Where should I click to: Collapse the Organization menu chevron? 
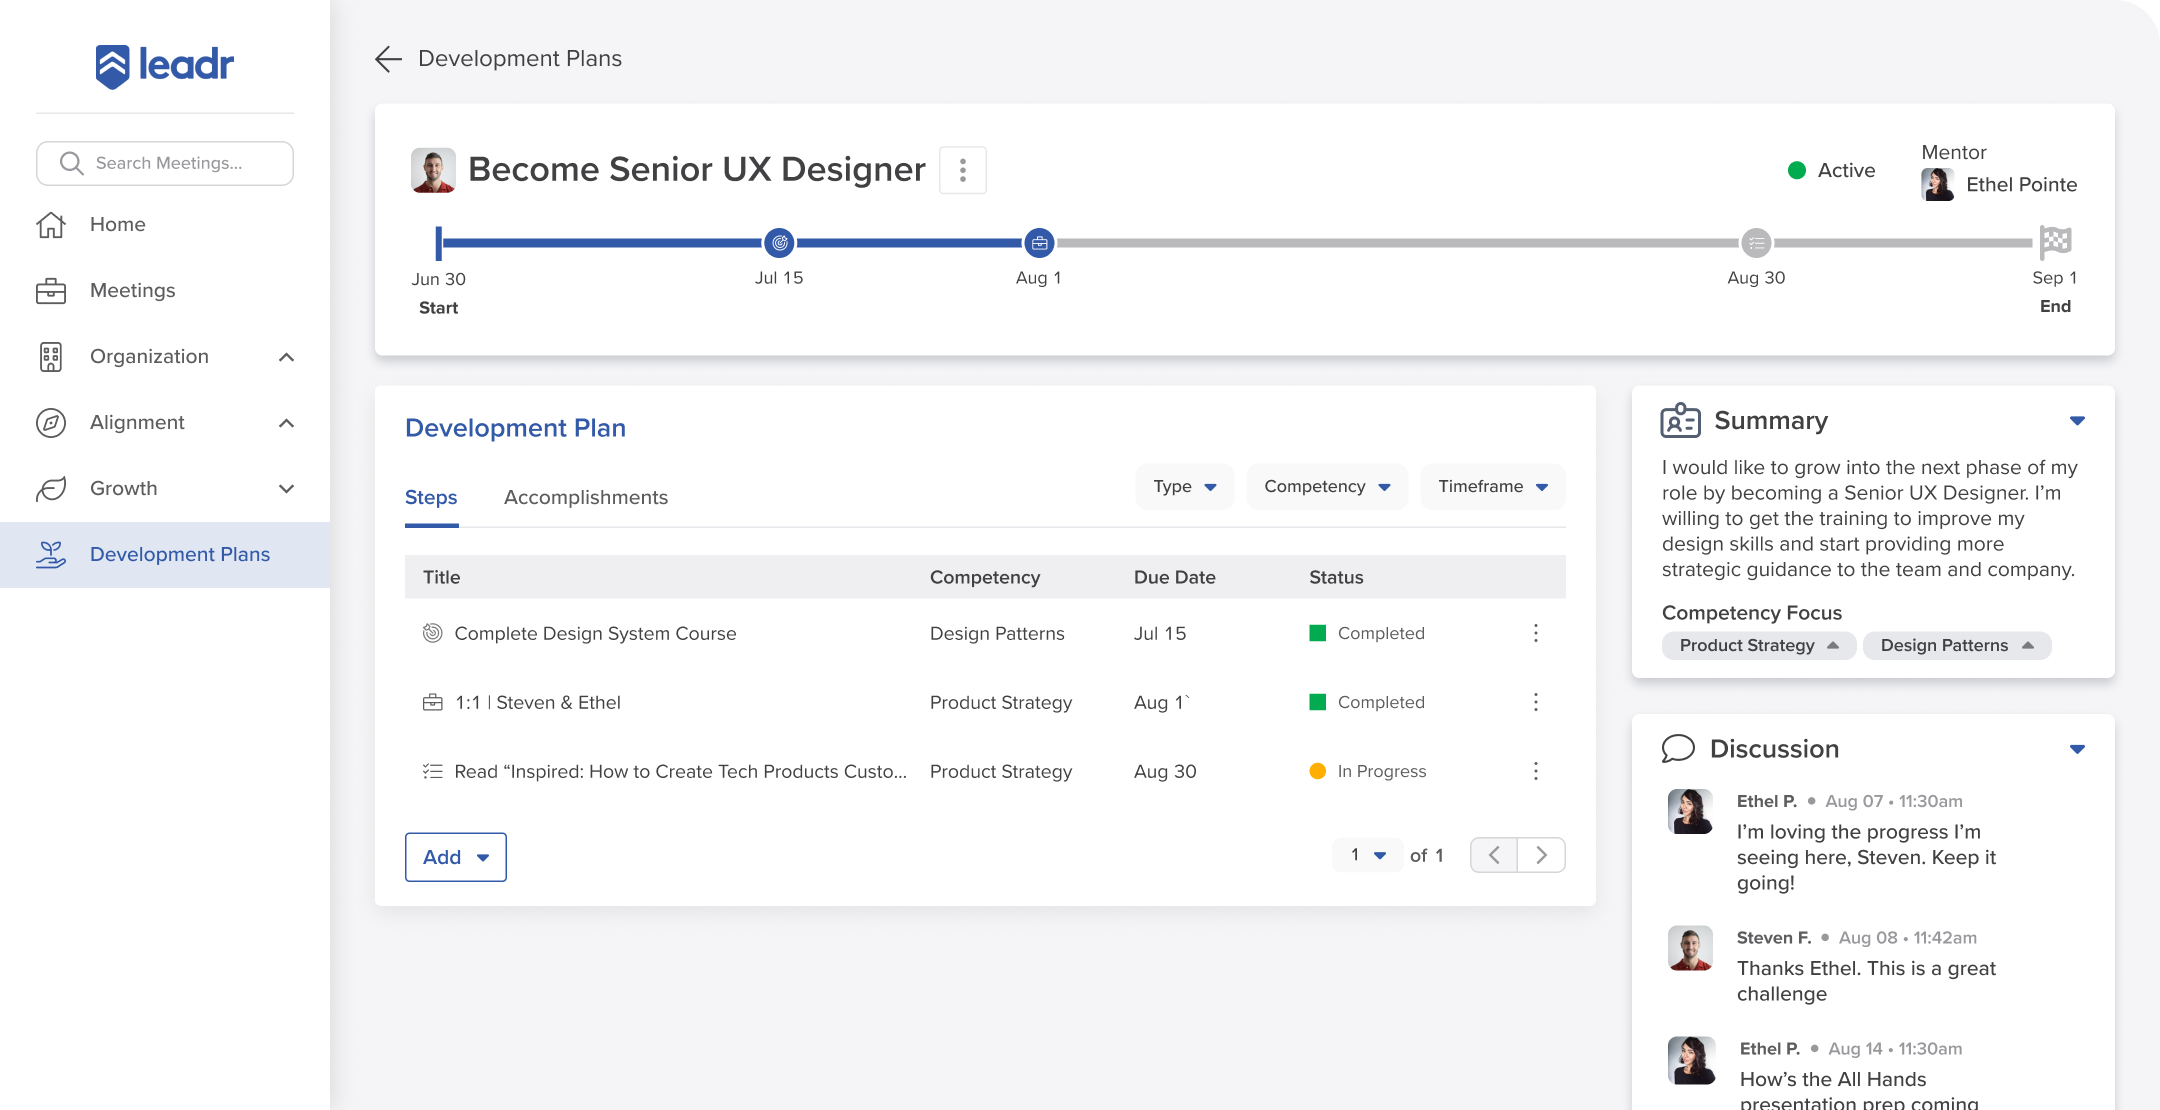click(287, 357)
